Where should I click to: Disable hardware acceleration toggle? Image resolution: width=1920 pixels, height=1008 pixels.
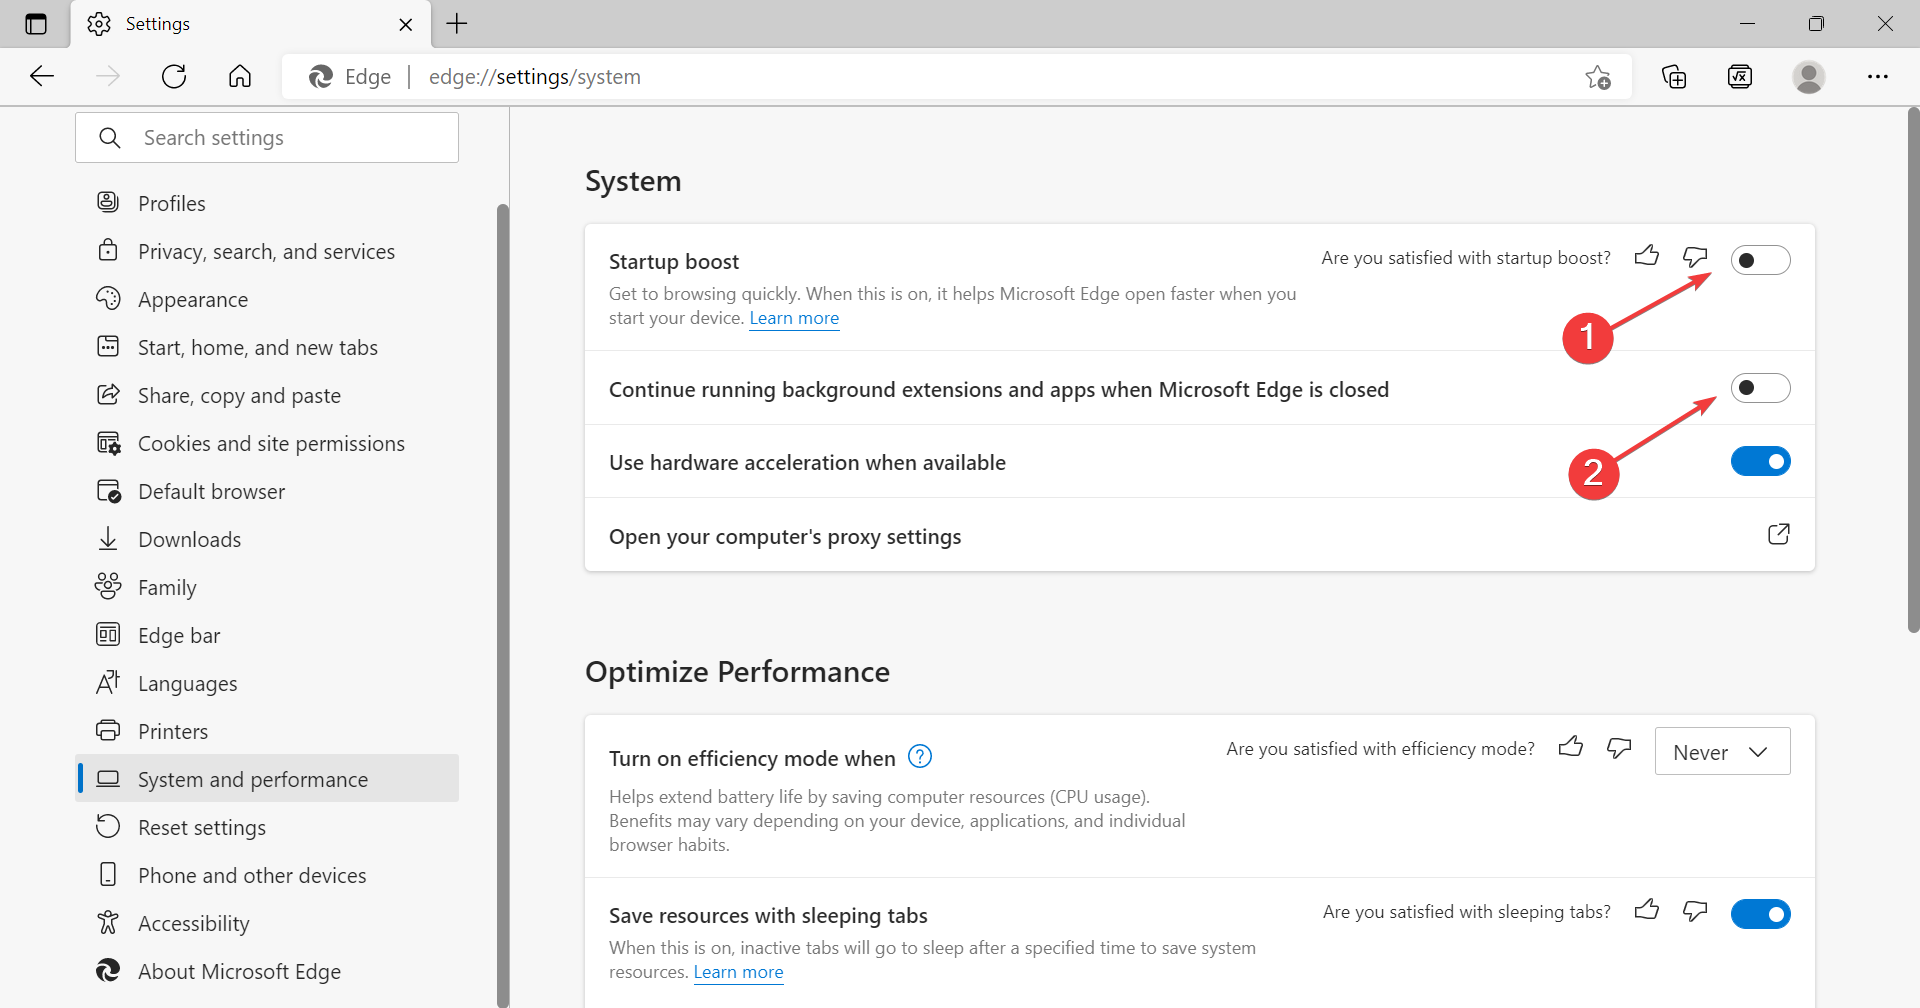point(1760,461)
